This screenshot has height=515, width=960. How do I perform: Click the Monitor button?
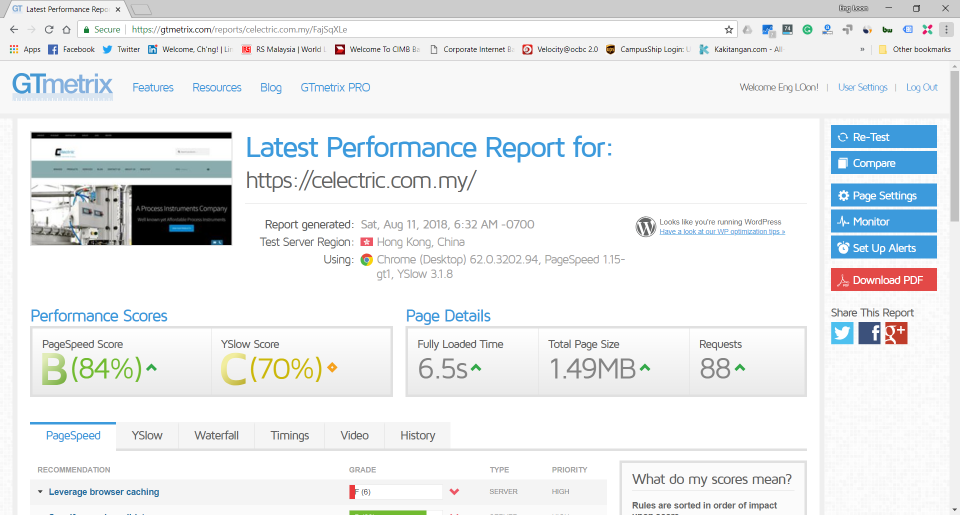pyautogui.click(x=883, y=222)
